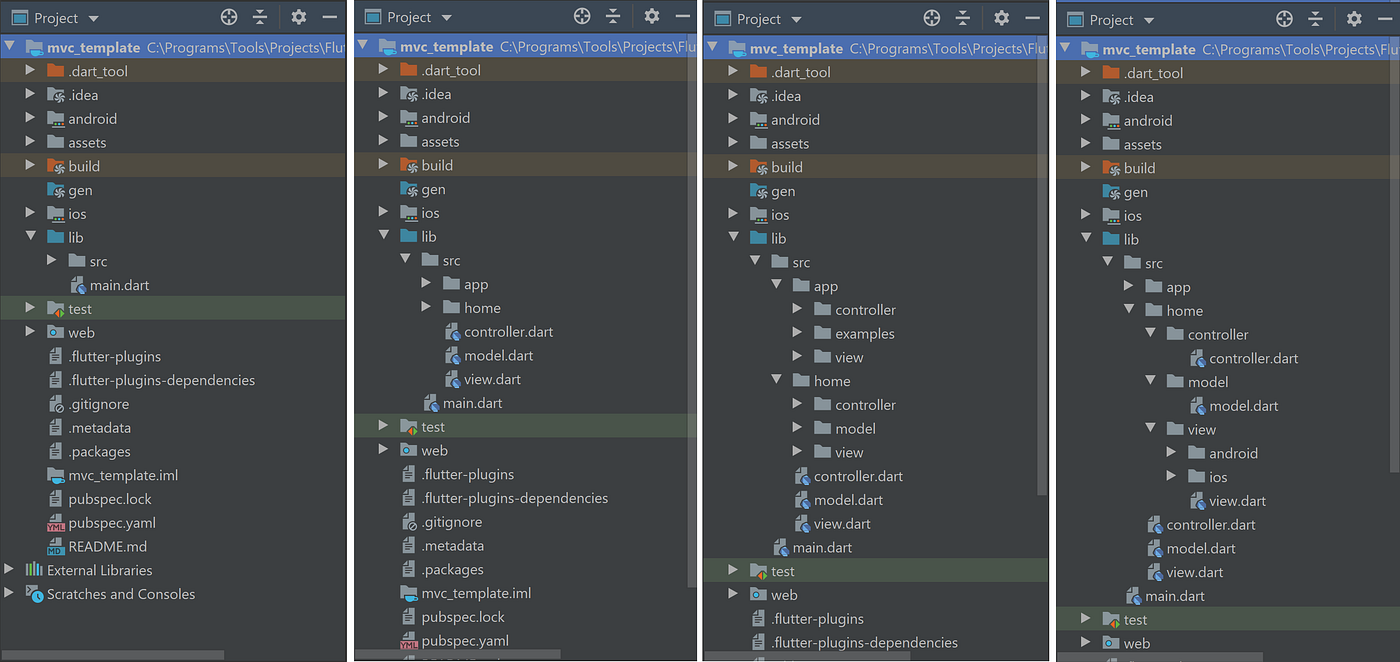Select the ios folder under view in the fourth panel
The width and height of the screenshot is (1400, 662).
pyautogui.click(x=1218, y=477)
